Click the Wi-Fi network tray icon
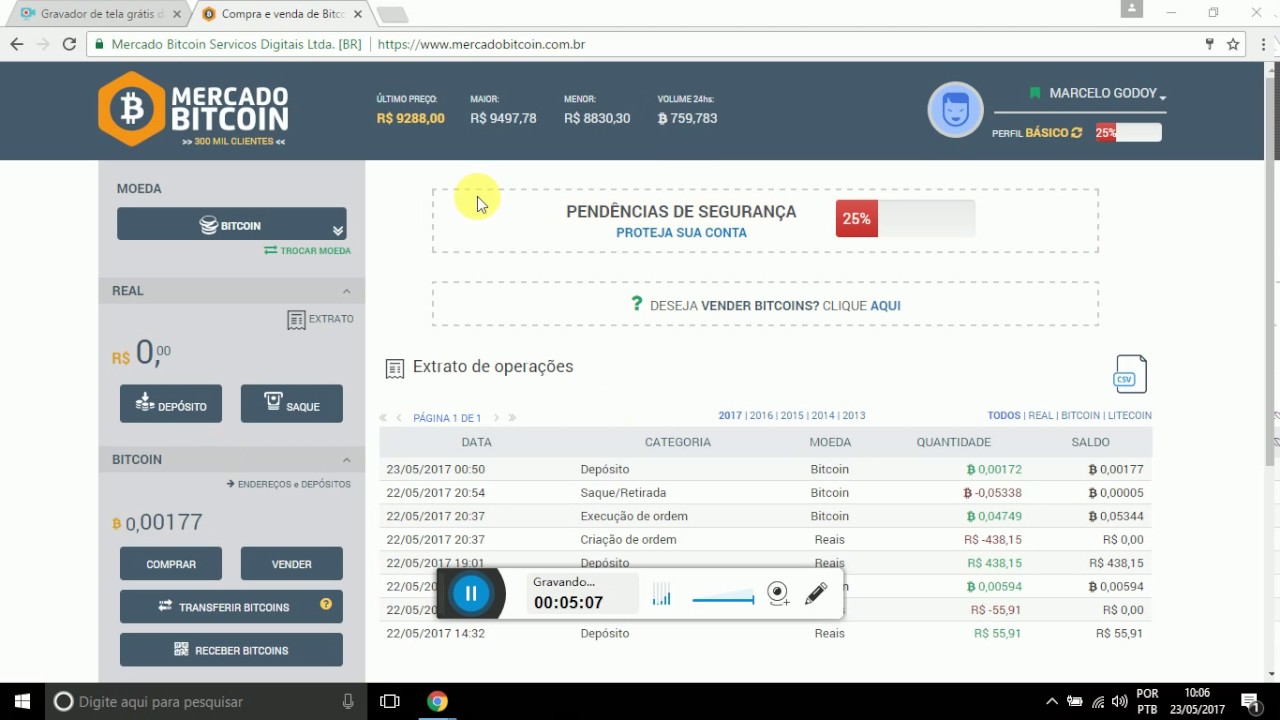Image resolution: width=1280 pixels, height=720 pixels. (x=1098, y=701)
